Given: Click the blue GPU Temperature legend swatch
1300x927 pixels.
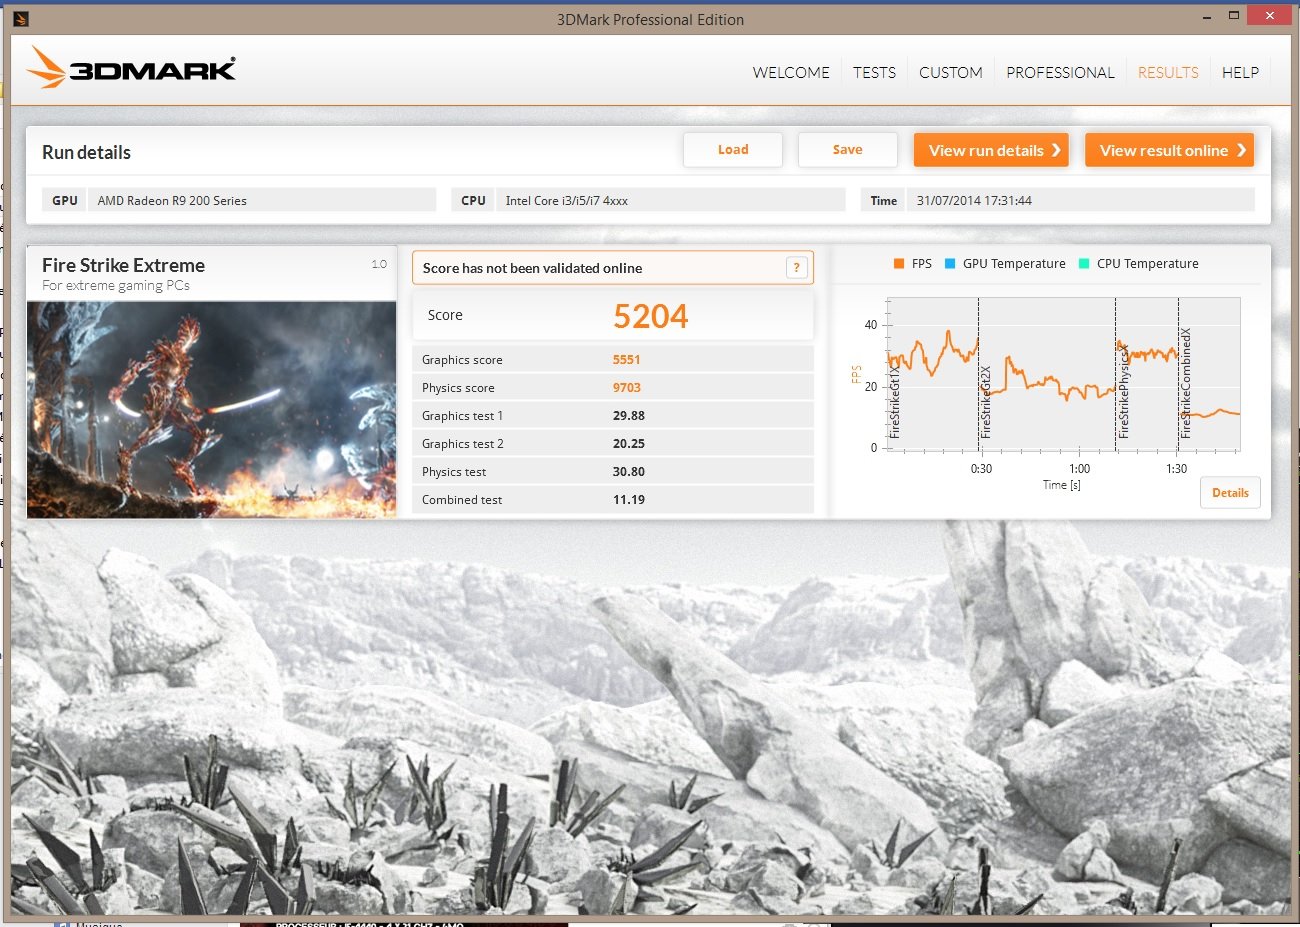Looking at the screenshot, I should click(950, 264).
